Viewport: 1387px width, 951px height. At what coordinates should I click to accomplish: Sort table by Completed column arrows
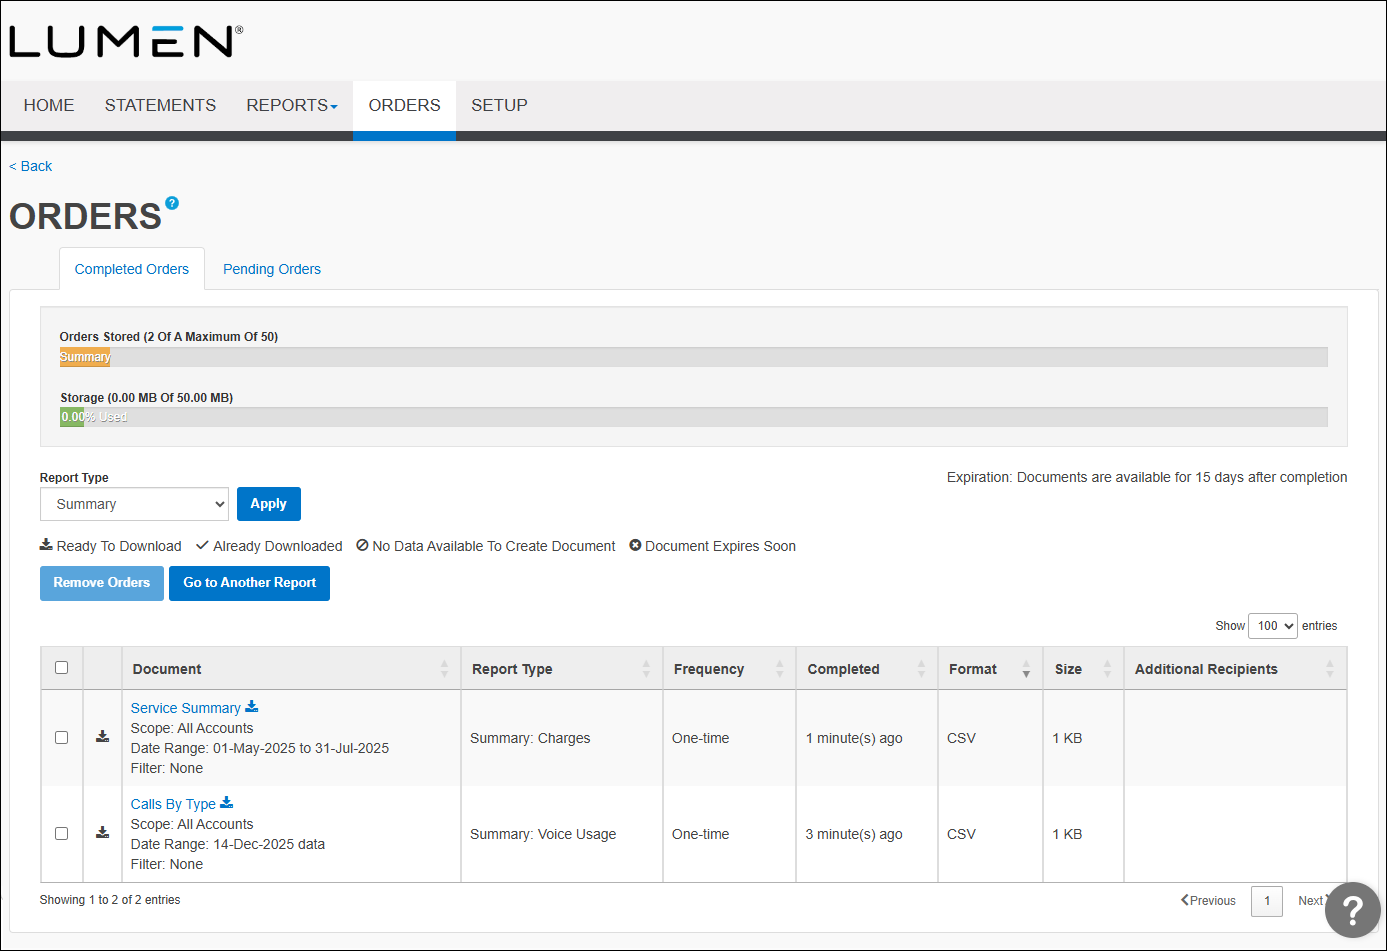coord(921,669)
